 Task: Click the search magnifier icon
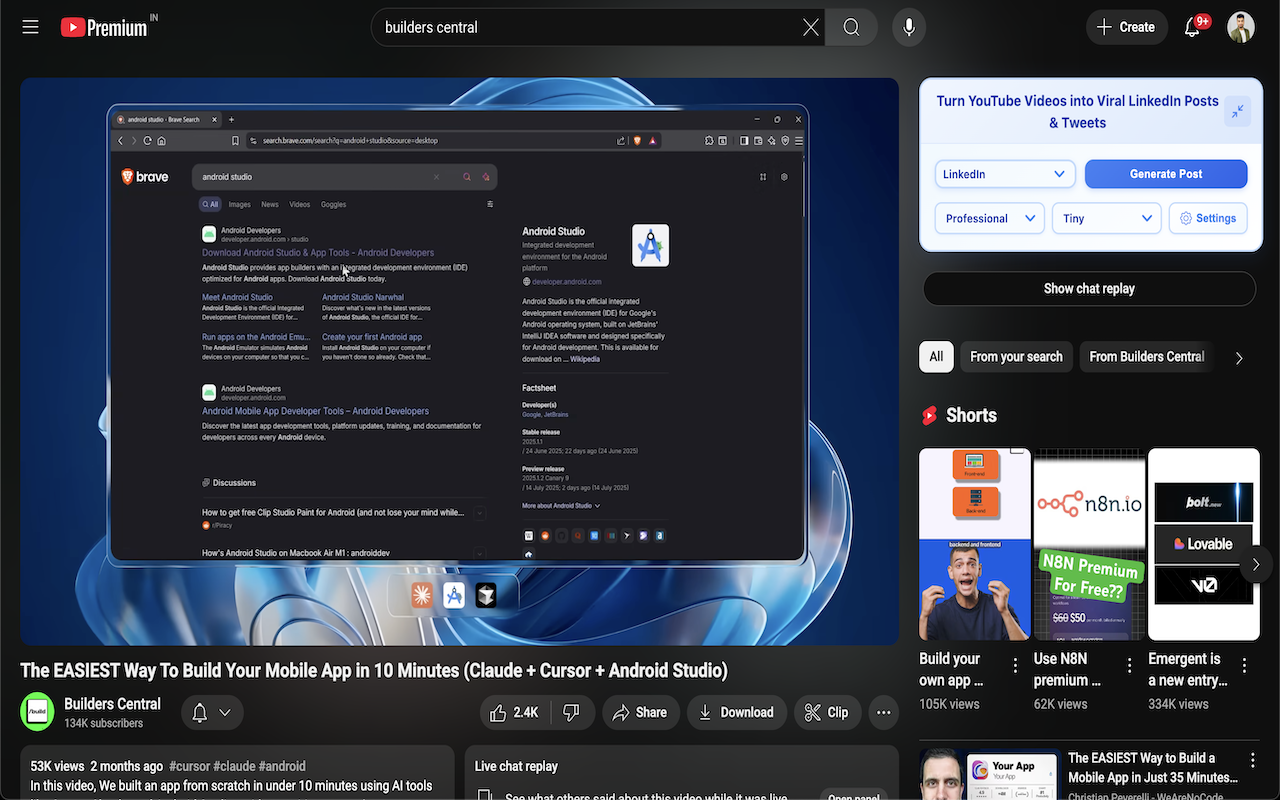(851, 27)
